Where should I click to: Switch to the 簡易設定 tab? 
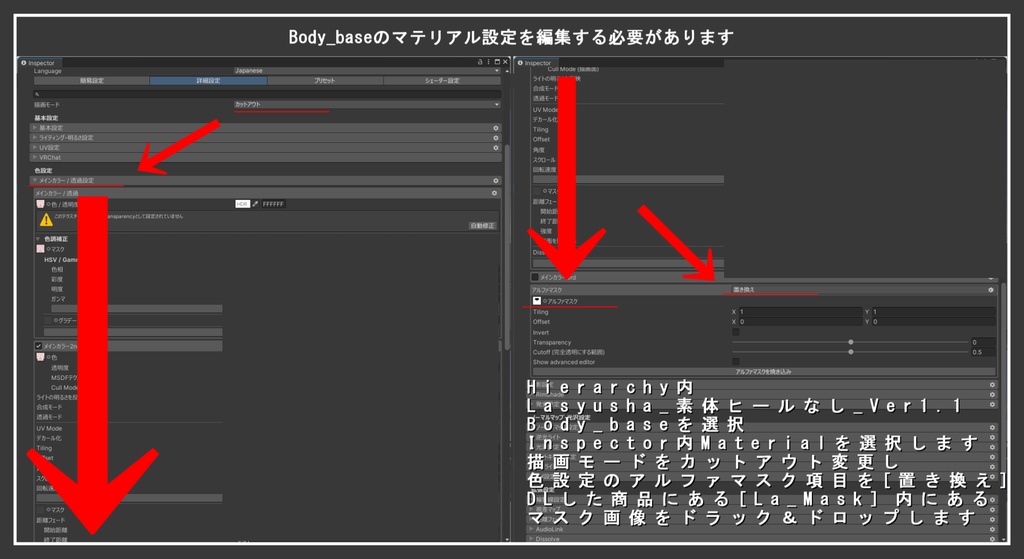(x=91, y=81)
